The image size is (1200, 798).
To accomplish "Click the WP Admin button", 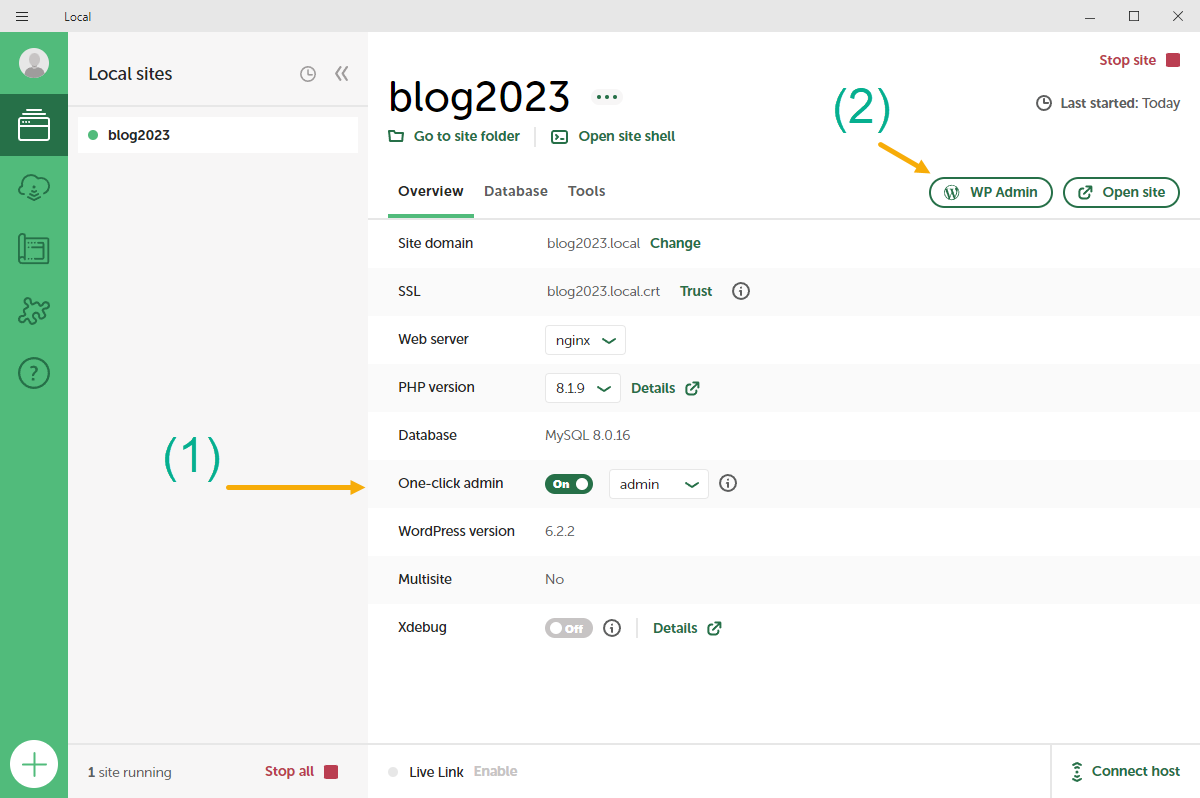I will pyautogui.click(x=990, y=192).
